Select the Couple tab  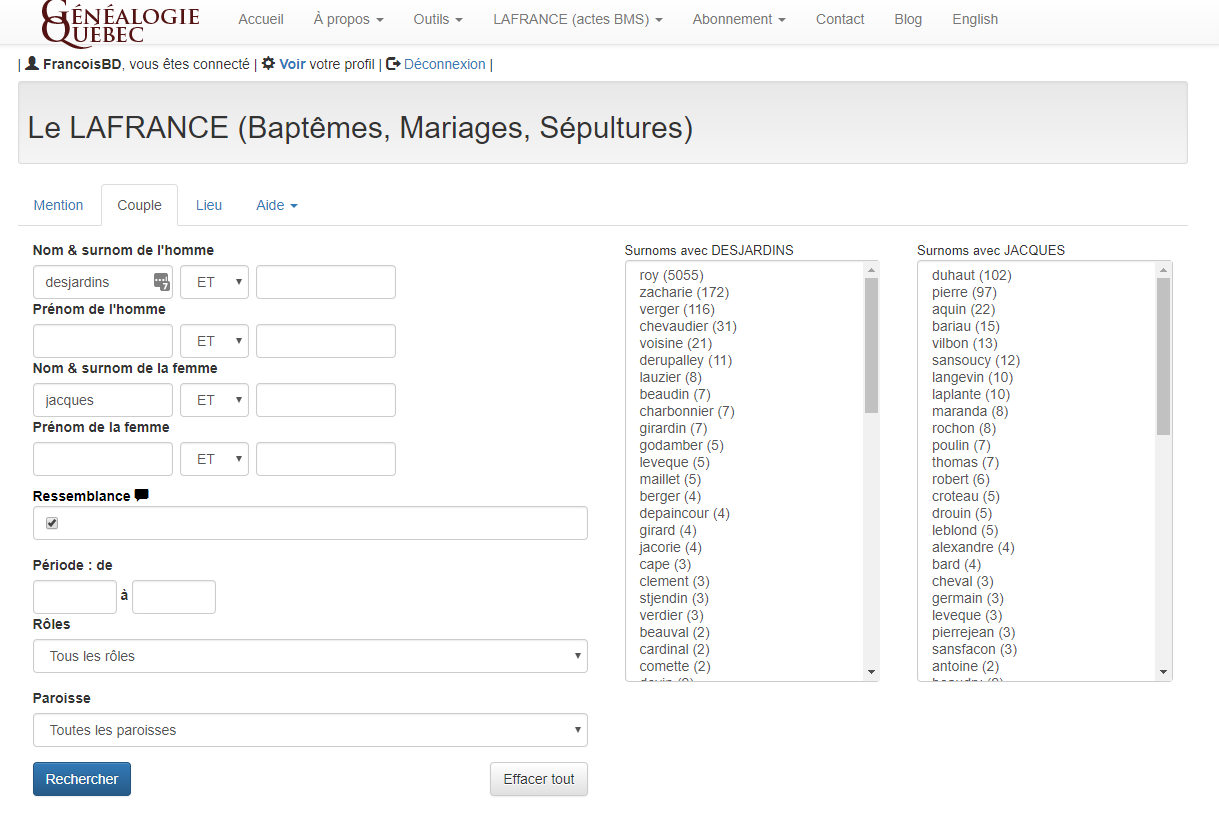[139, 205]
